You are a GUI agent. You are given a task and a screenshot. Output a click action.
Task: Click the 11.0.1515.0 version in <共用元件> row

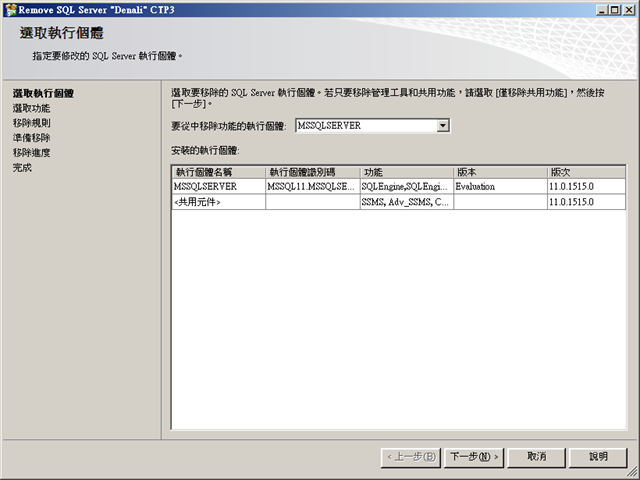pos(586,202)
